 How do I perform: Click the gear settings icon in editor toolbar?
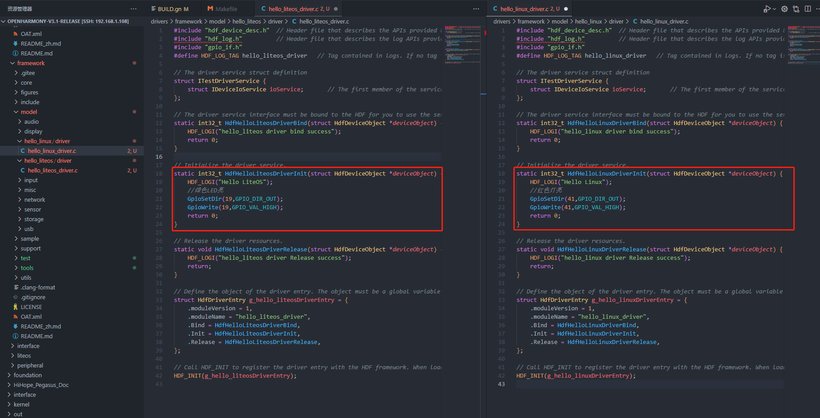point(784,9)
